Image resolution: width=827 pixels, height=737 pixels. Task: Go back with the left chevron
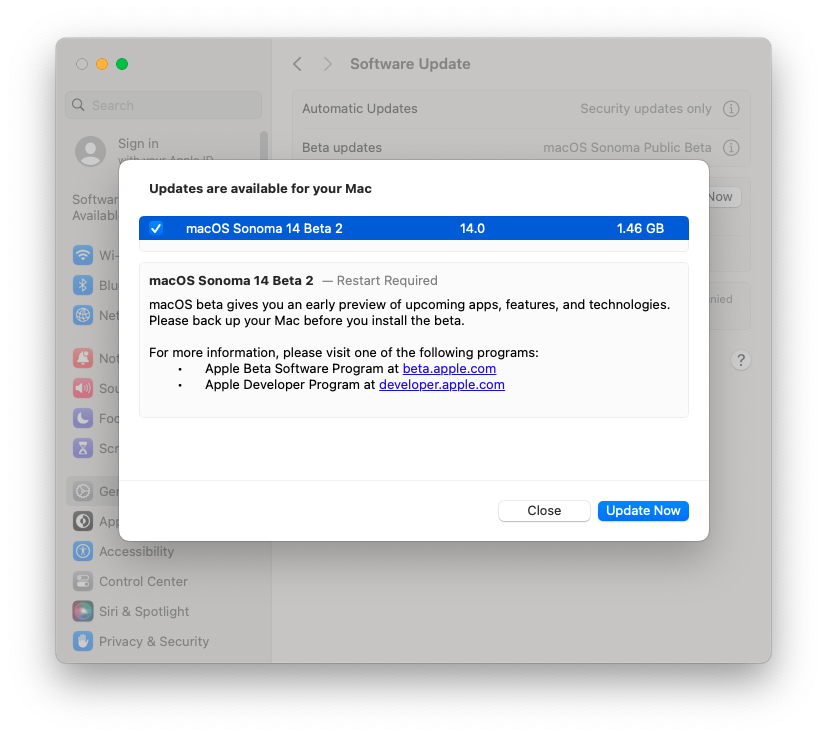tap(297, 64)
